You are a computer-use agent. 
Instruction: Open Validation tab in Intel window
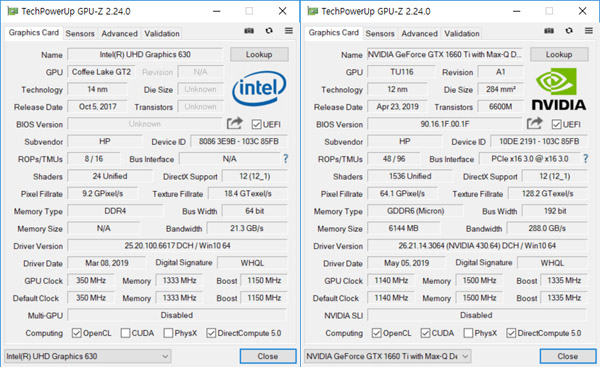161,34
